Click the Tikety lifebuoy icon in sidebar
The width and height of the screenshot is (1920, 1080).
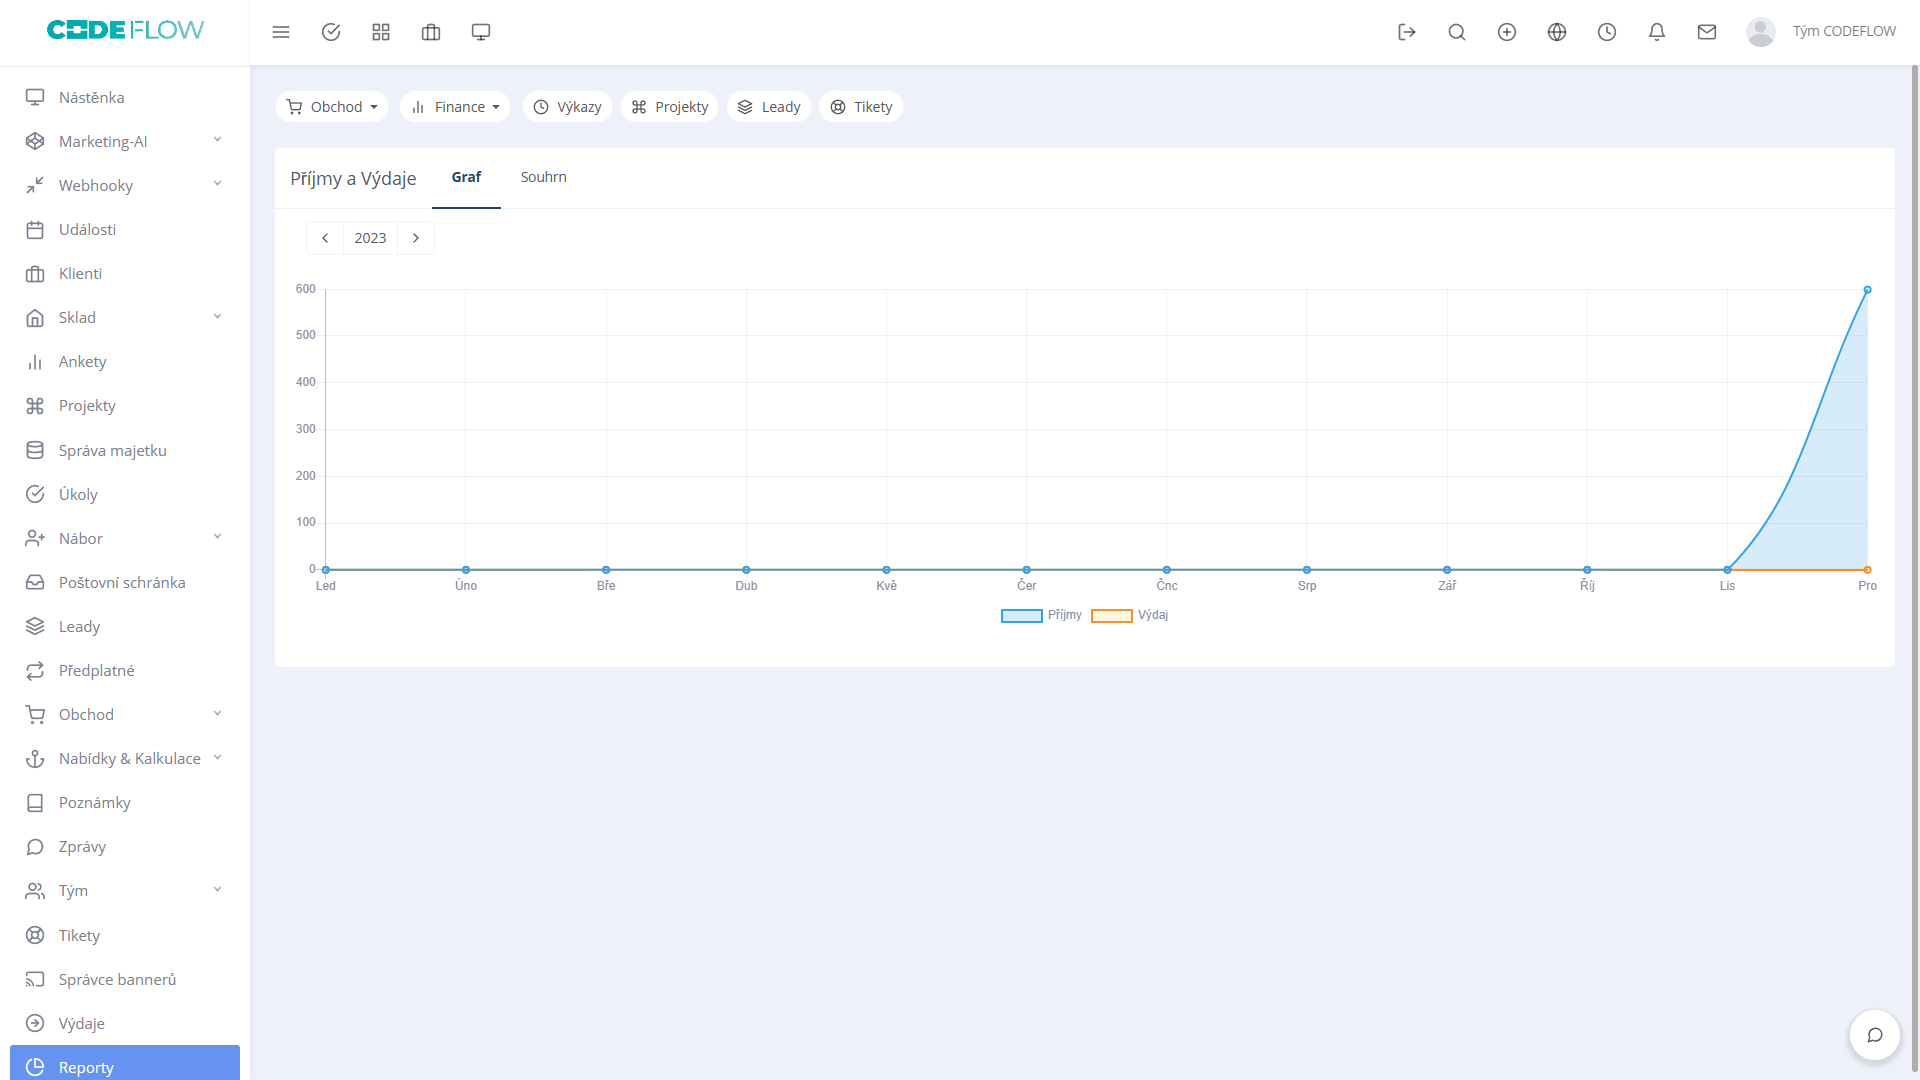click(35, 935)
